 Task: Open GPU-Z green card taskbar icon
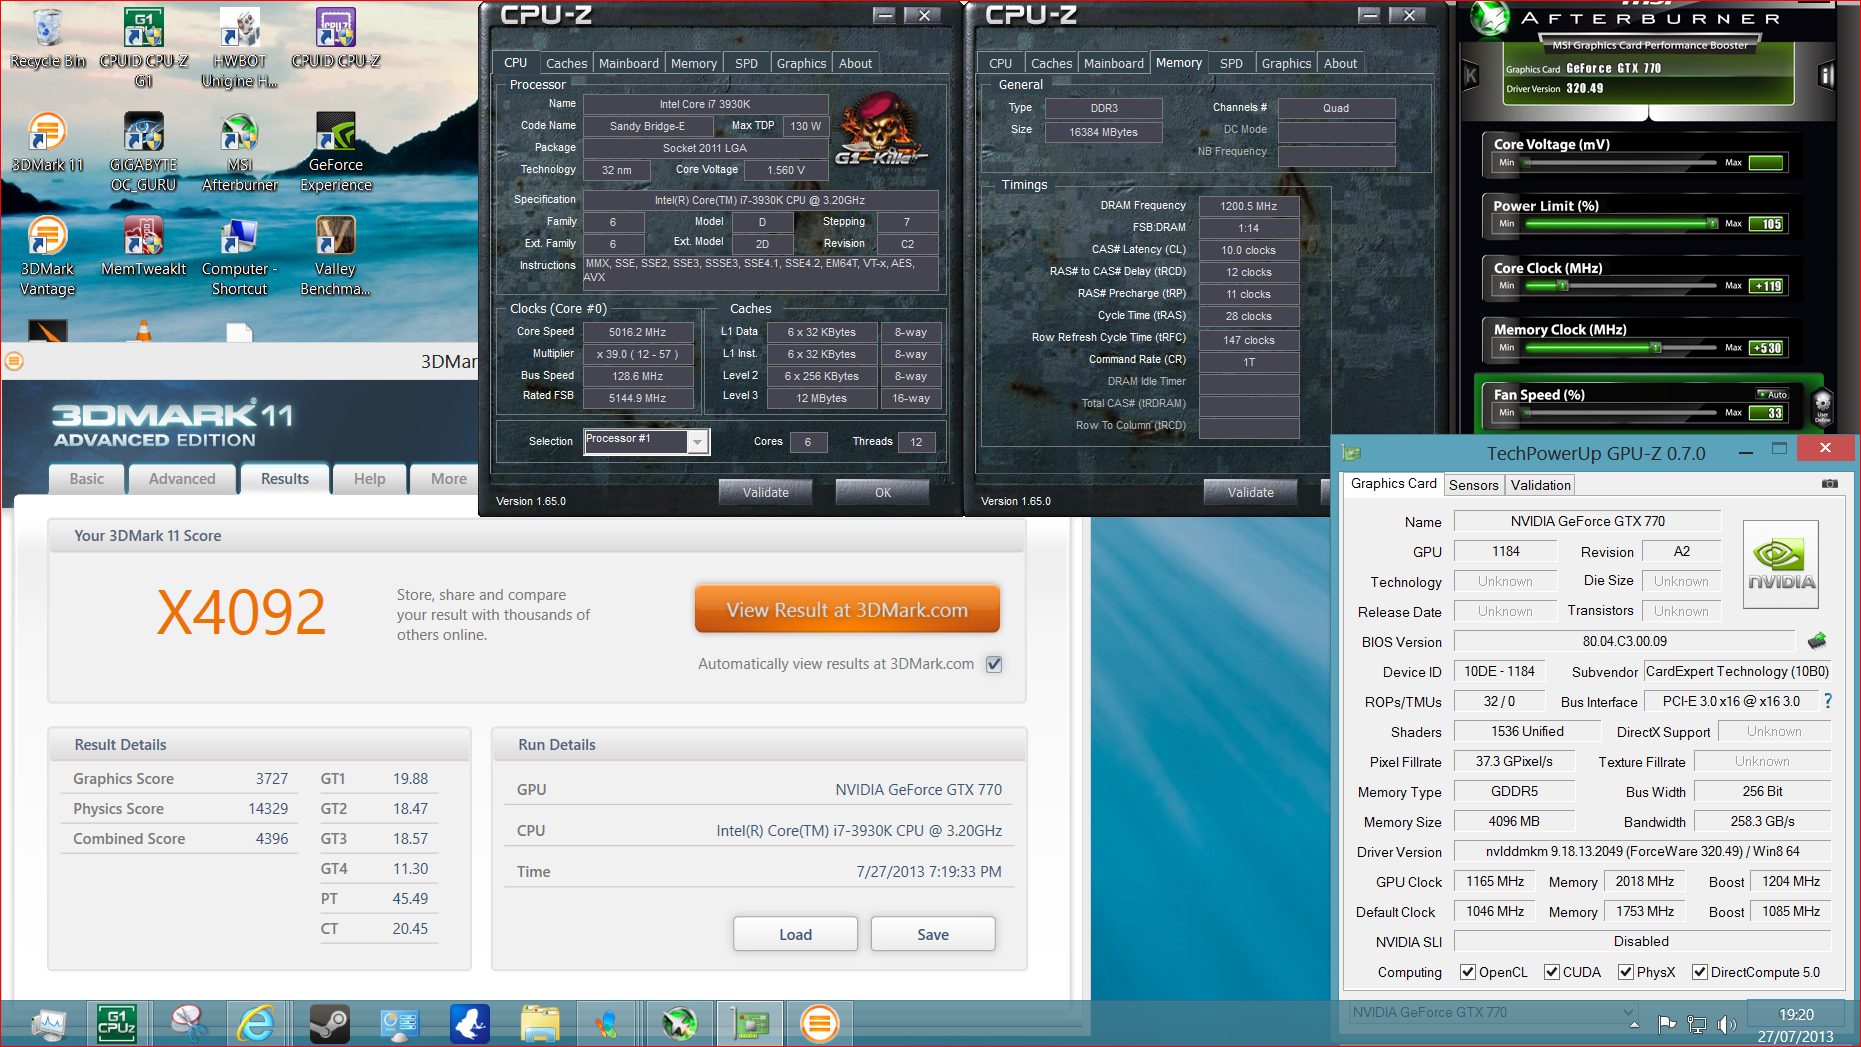coord(750,1023)
